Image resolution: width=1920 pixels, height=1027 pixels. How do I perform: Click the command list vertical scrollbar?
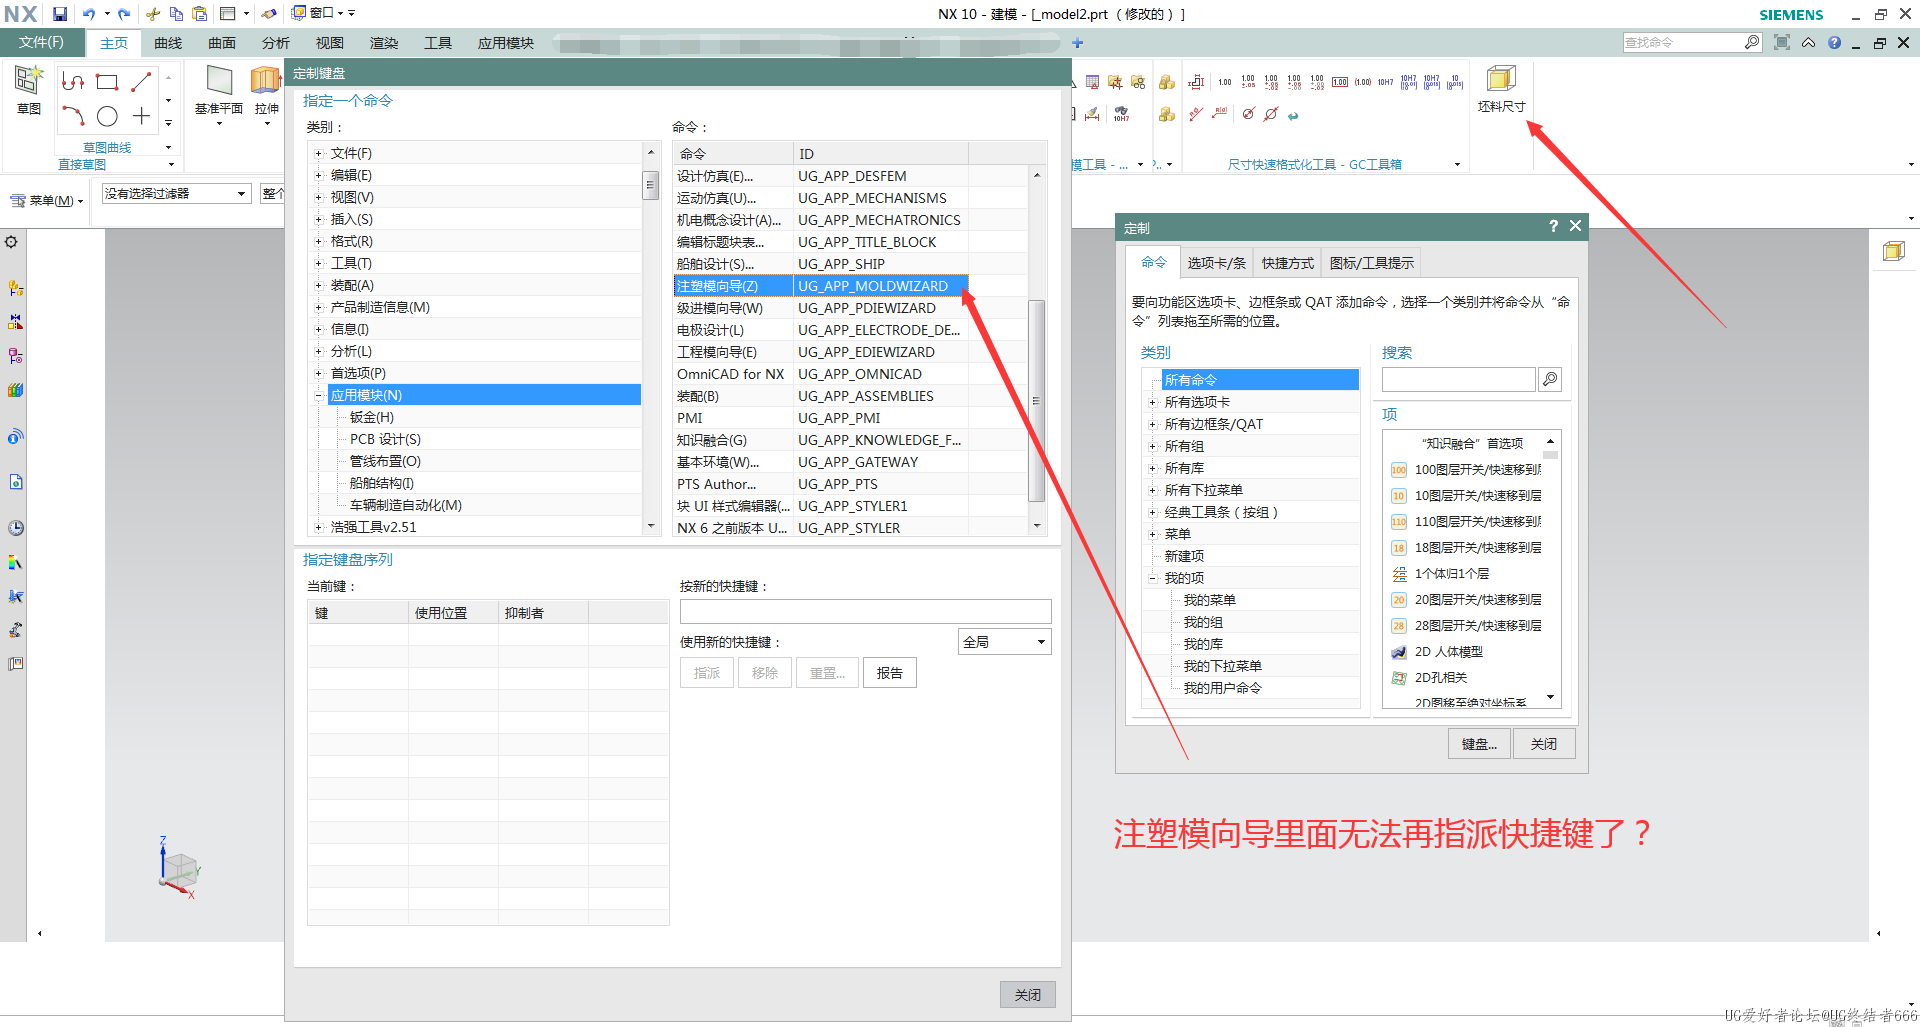1036,400
